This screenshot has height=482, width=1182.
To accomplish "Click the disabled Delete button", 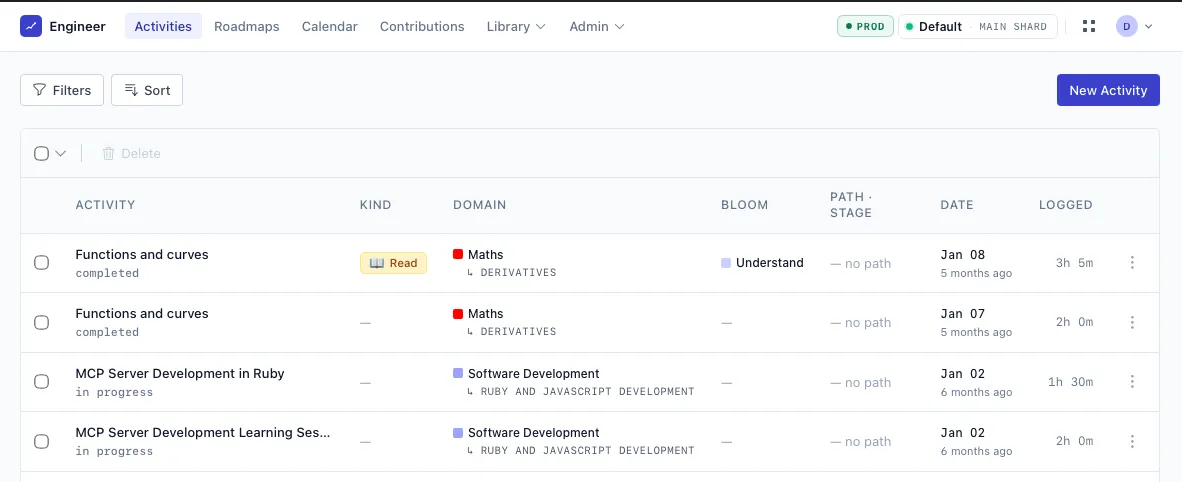I will click(x=132, y=154).
